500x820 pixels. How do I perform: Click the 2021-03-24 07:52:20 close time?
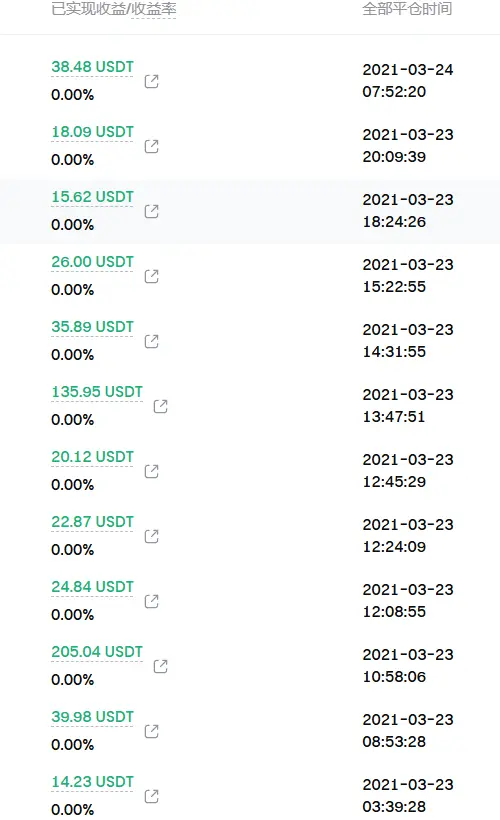(408, 81)
